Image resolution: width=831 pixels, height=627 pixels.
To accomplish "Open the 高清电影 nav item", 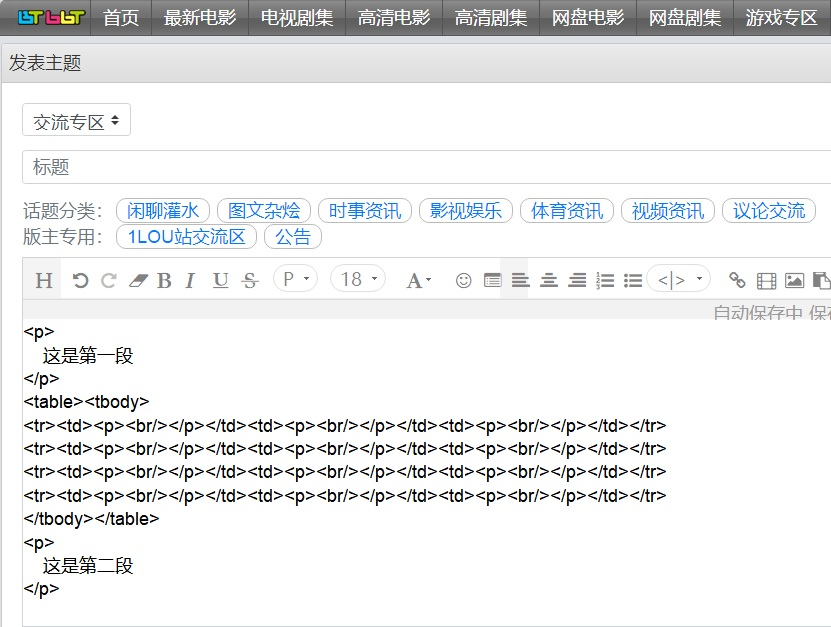I will (x=394, y=17).
